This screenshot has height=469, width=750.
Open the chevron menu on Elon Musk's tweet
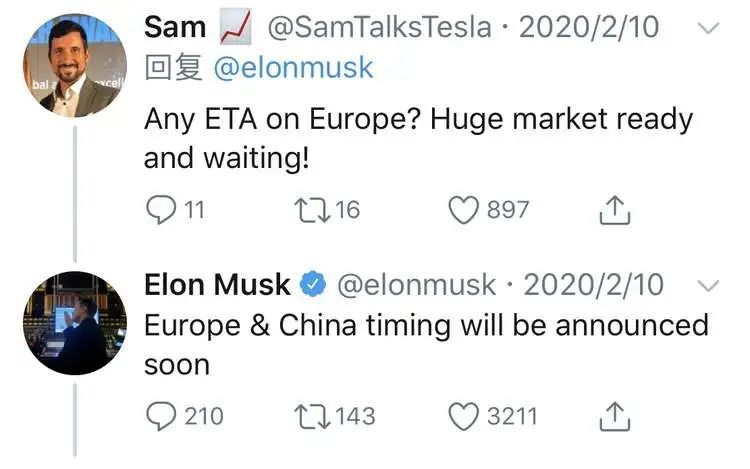click(x=708, y=286)
